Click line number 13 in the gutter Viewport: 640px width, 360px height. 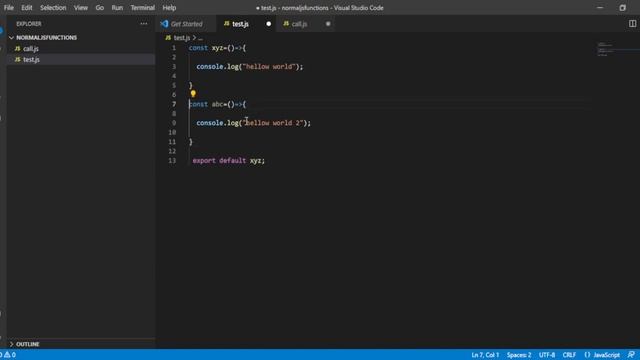pos(172,161)
